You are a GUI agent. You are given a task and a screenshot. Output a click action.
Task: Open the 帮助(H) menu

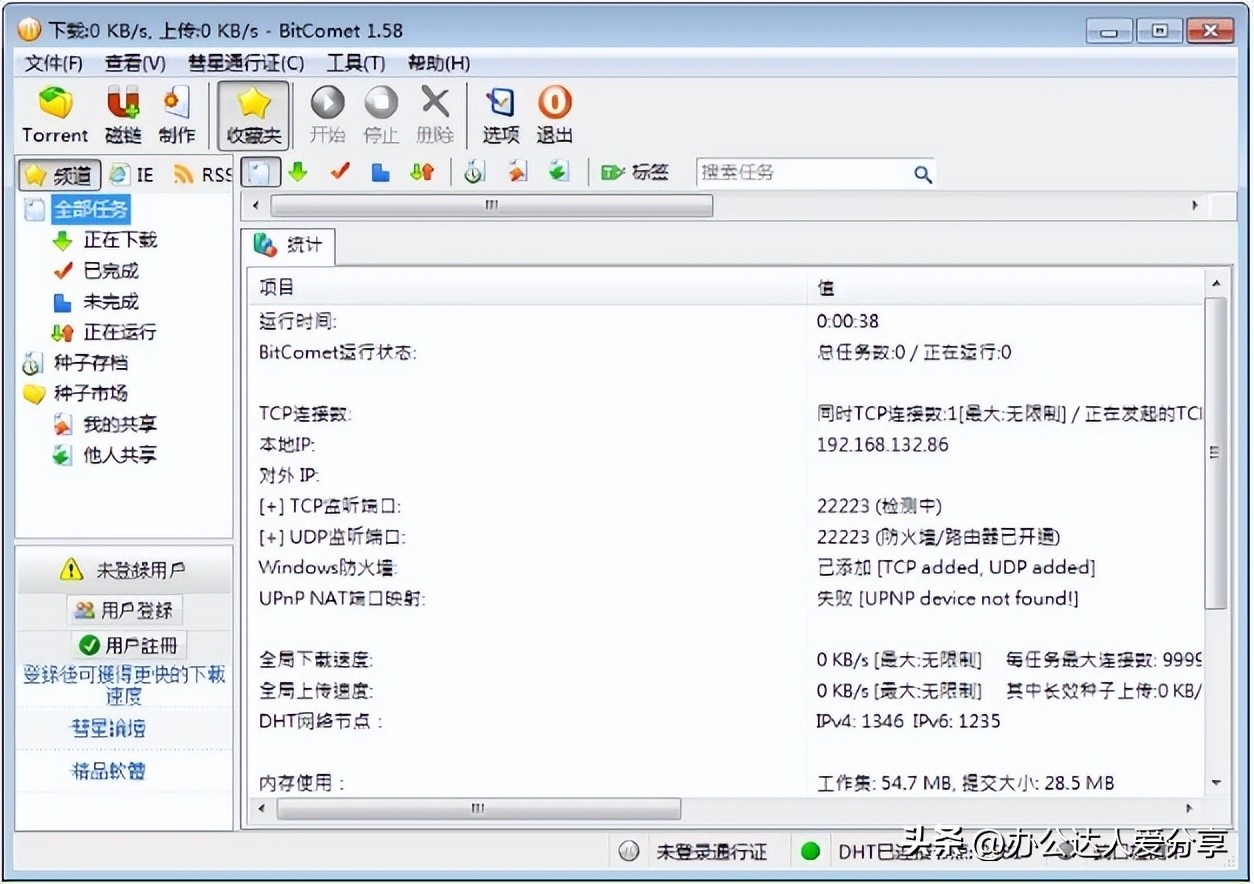click(439, 63)
